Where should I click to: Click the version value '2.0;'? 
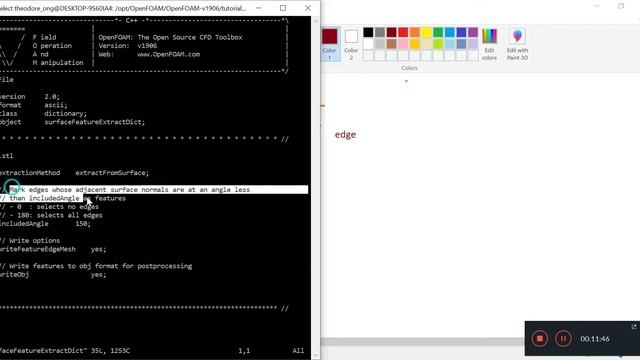click(52, 96)
